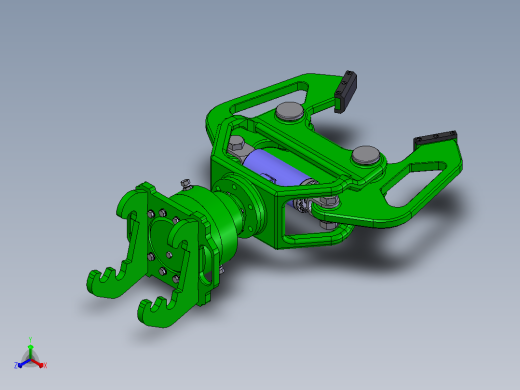The height and width of the screenshot is (390, 520).
Task: Pick the black pad on the upper jaw tip
Action: tap(345, 91)
